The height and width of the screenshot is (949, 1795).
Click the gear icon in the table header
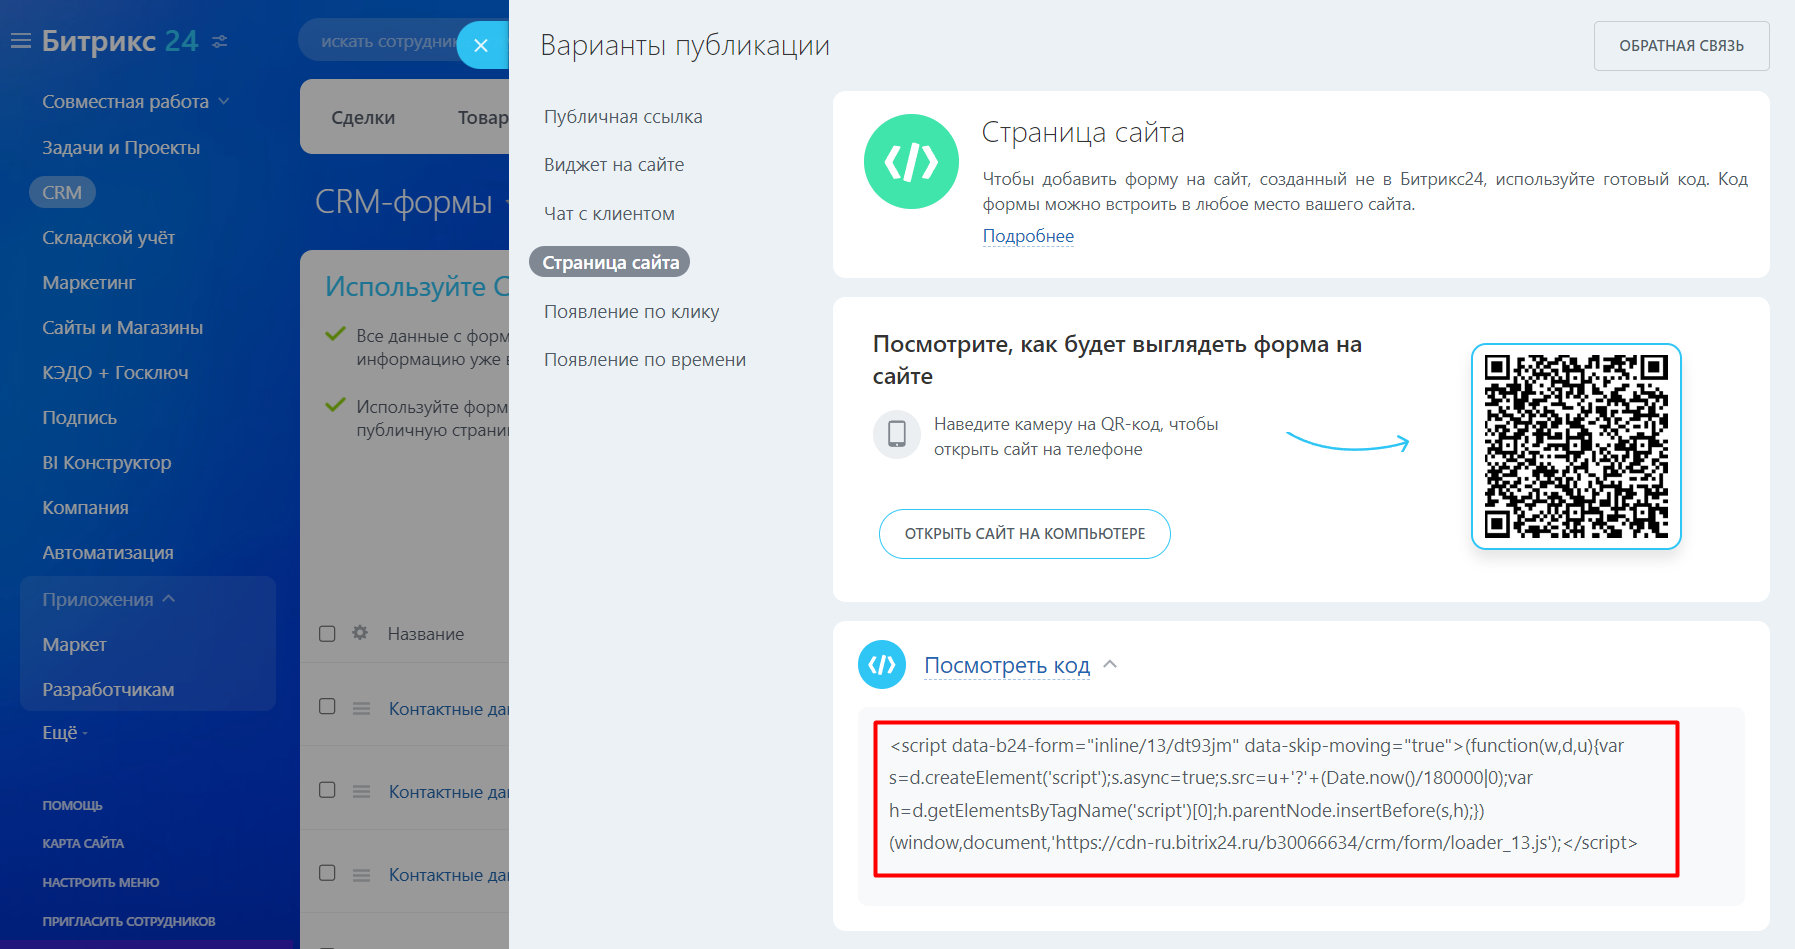pos(360,633)
